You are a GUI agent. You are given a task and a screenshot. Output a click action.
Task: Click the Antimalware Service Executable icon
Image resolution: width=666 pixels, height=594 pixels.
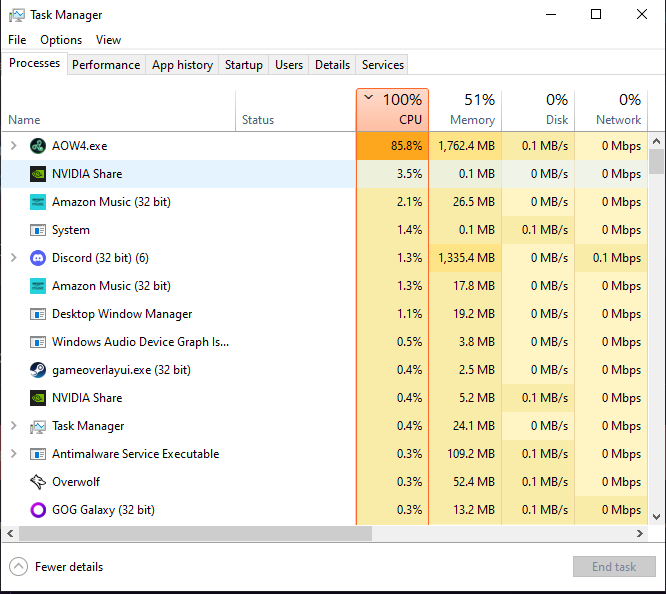pyautogui.click(x=38, y=454)
